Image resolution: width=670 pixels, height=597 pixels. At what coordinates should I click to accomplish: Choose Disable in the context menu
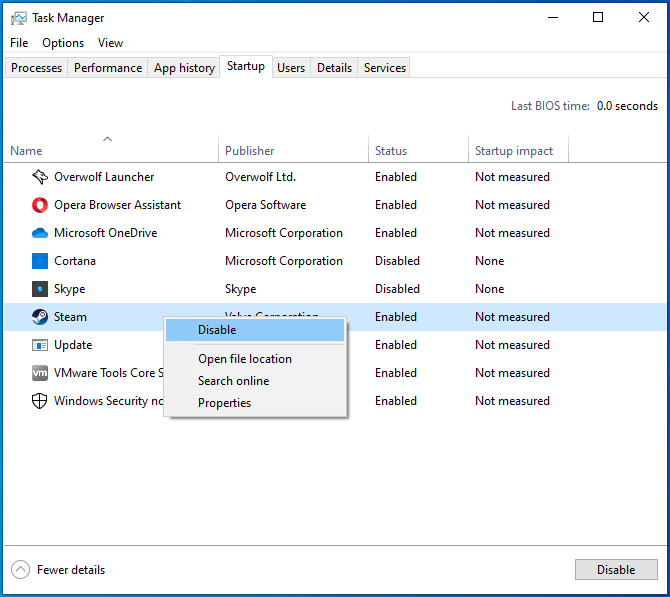[255, 330]
